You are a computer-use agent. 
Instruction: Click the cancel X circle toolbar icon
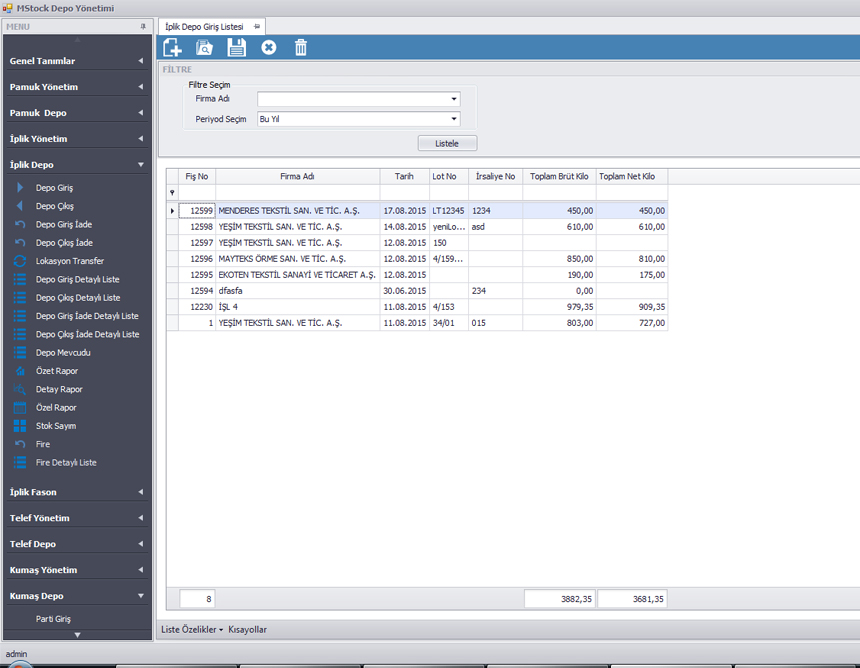269,47
